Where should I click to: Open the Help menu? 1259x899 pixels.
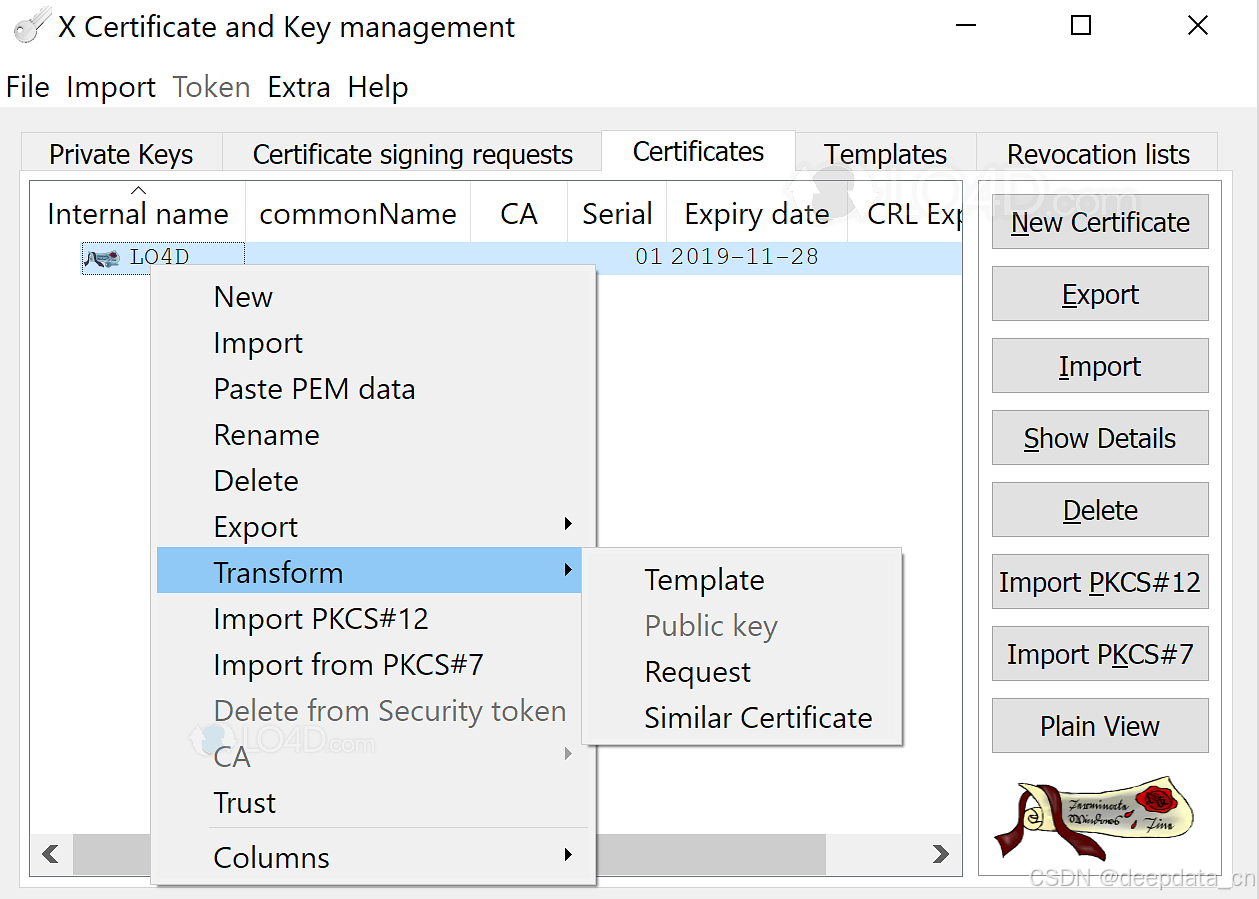pyautogui.click(x=378, y=87)
